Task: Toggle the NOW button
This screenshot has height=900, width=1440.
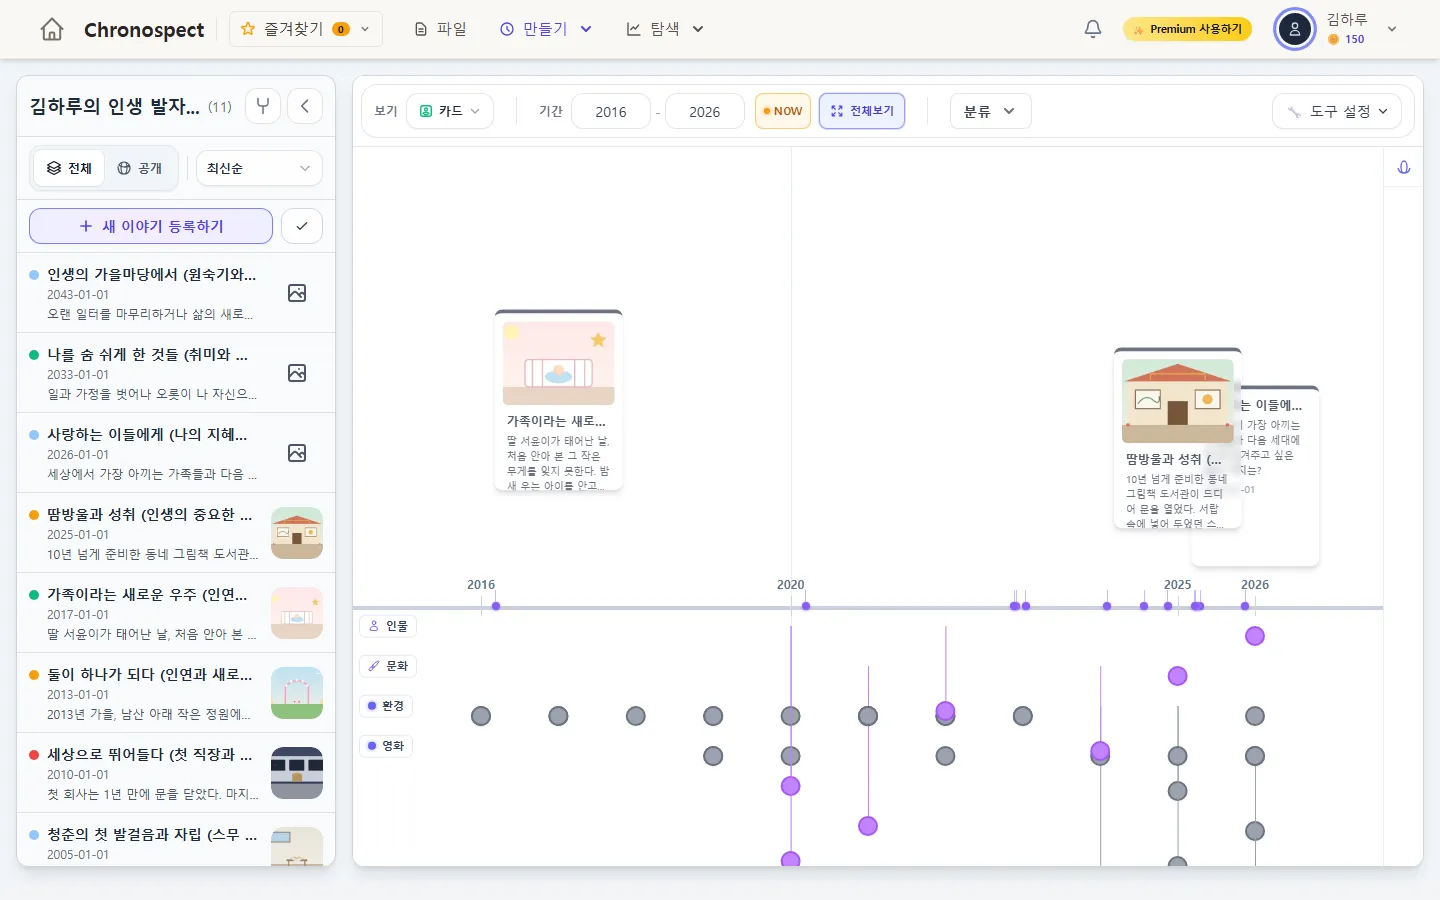Action: [x=782, y=111]
